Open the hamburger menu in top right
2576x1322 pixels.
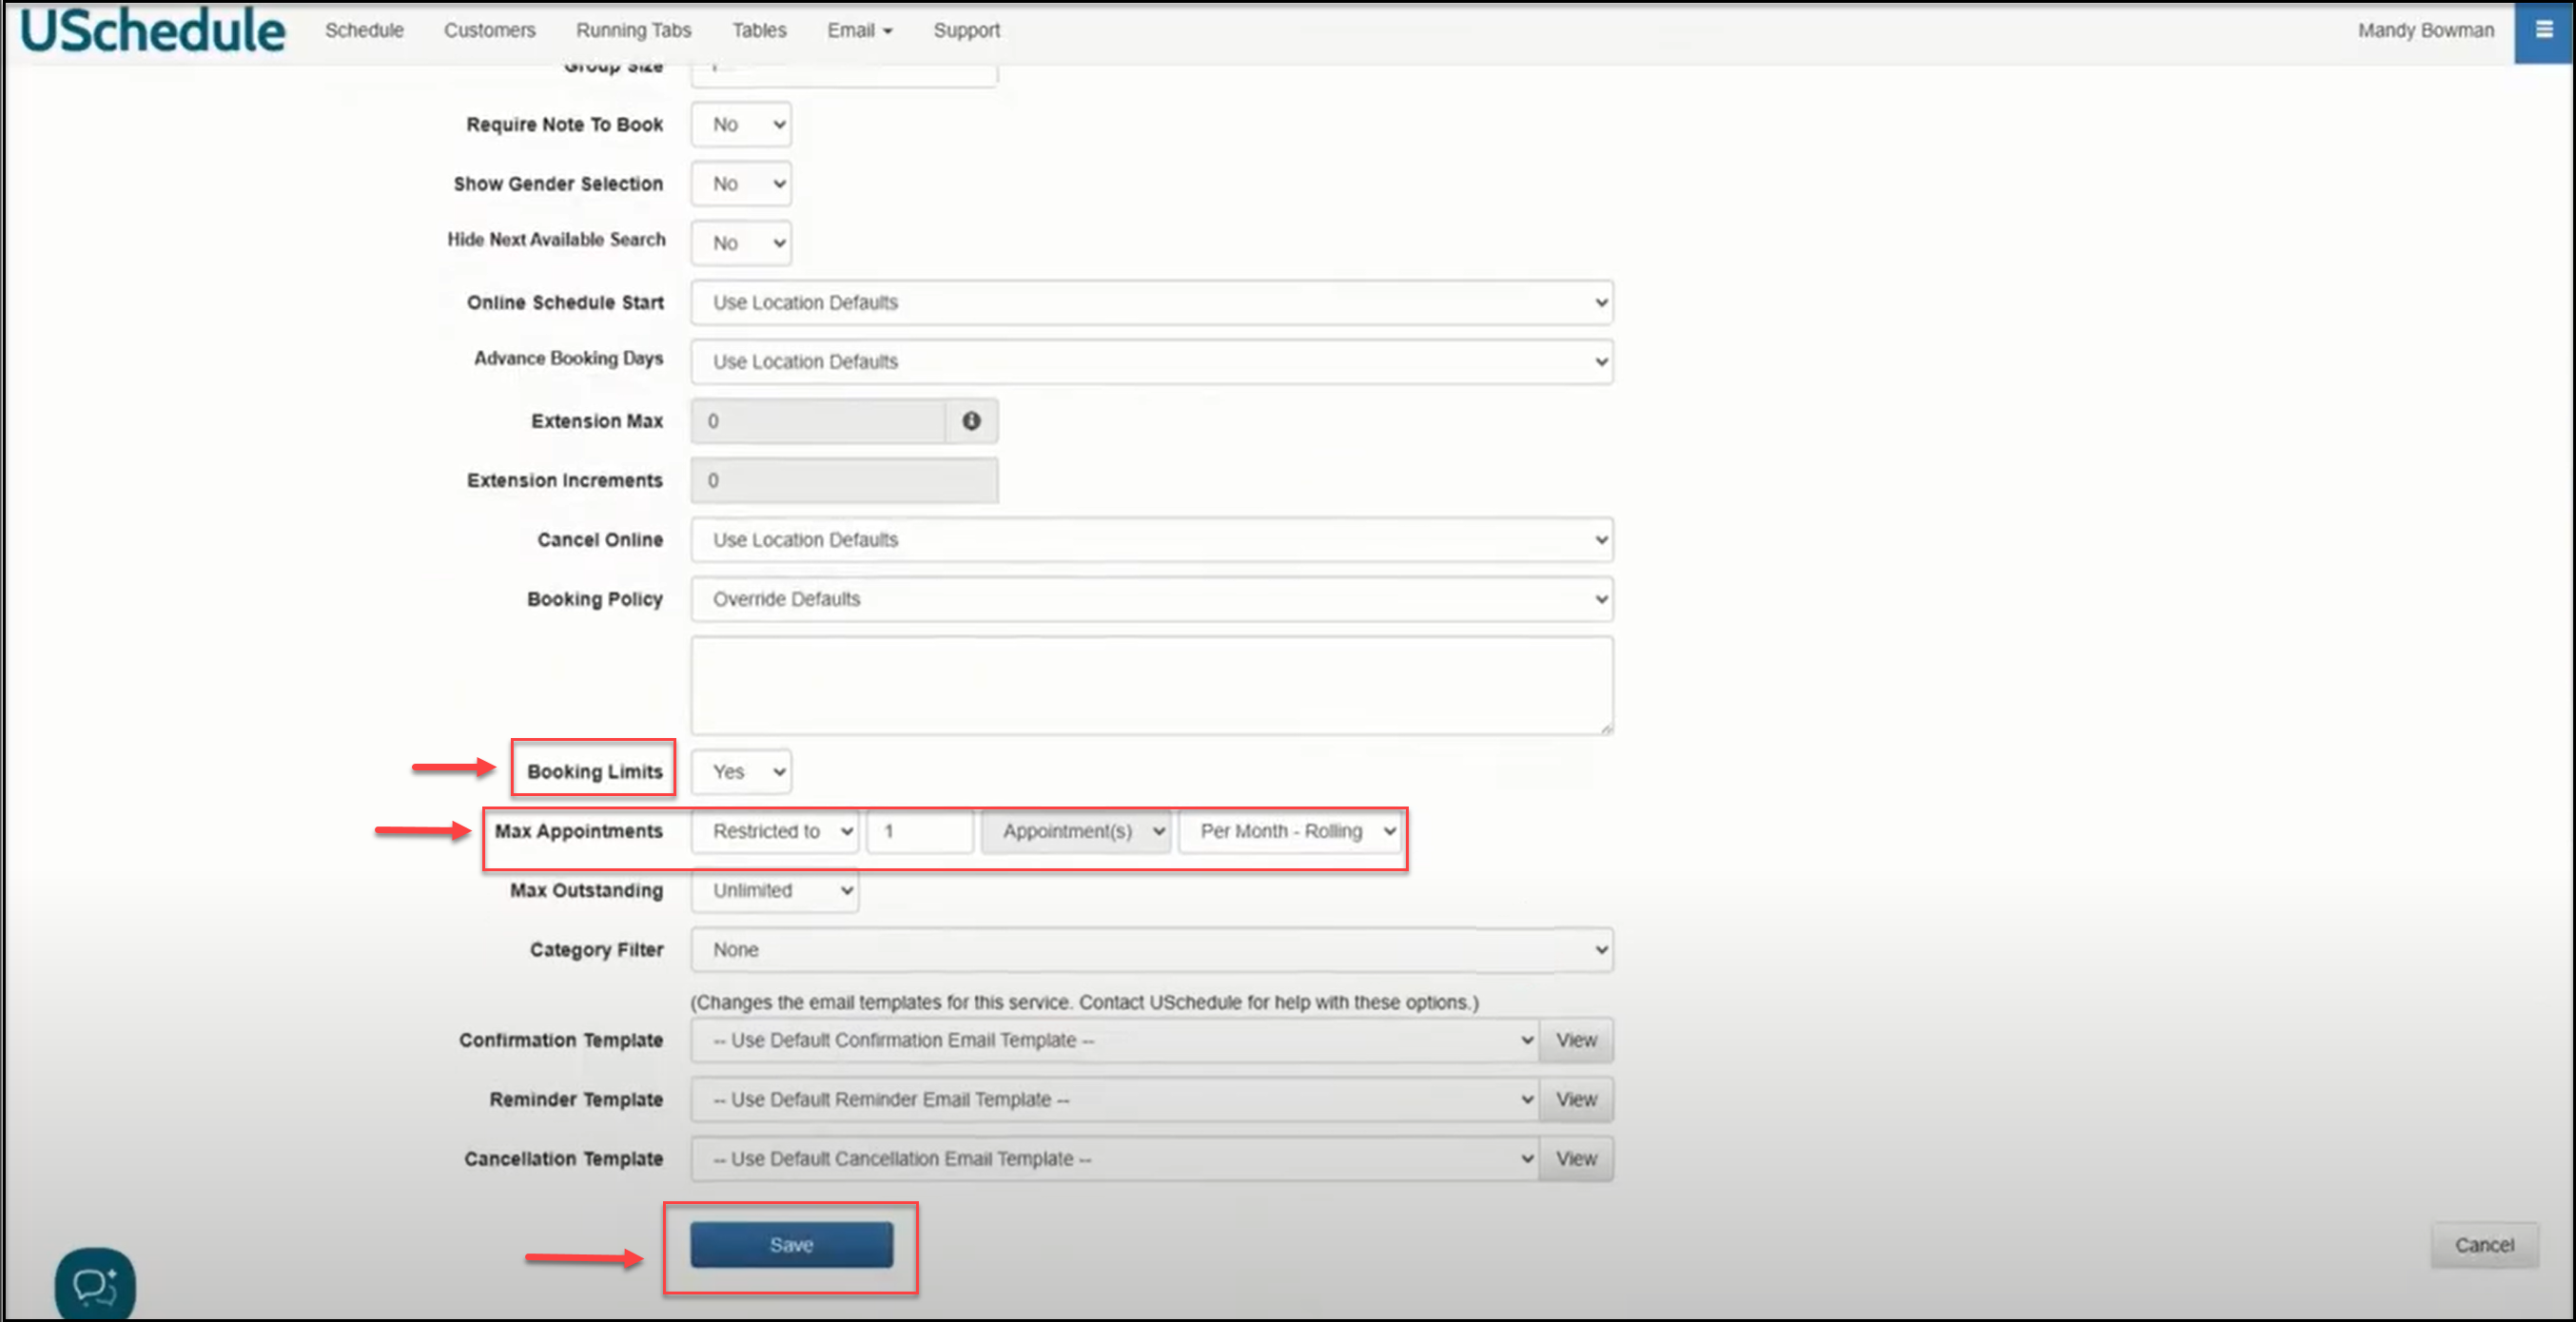tap(2543, 30)
